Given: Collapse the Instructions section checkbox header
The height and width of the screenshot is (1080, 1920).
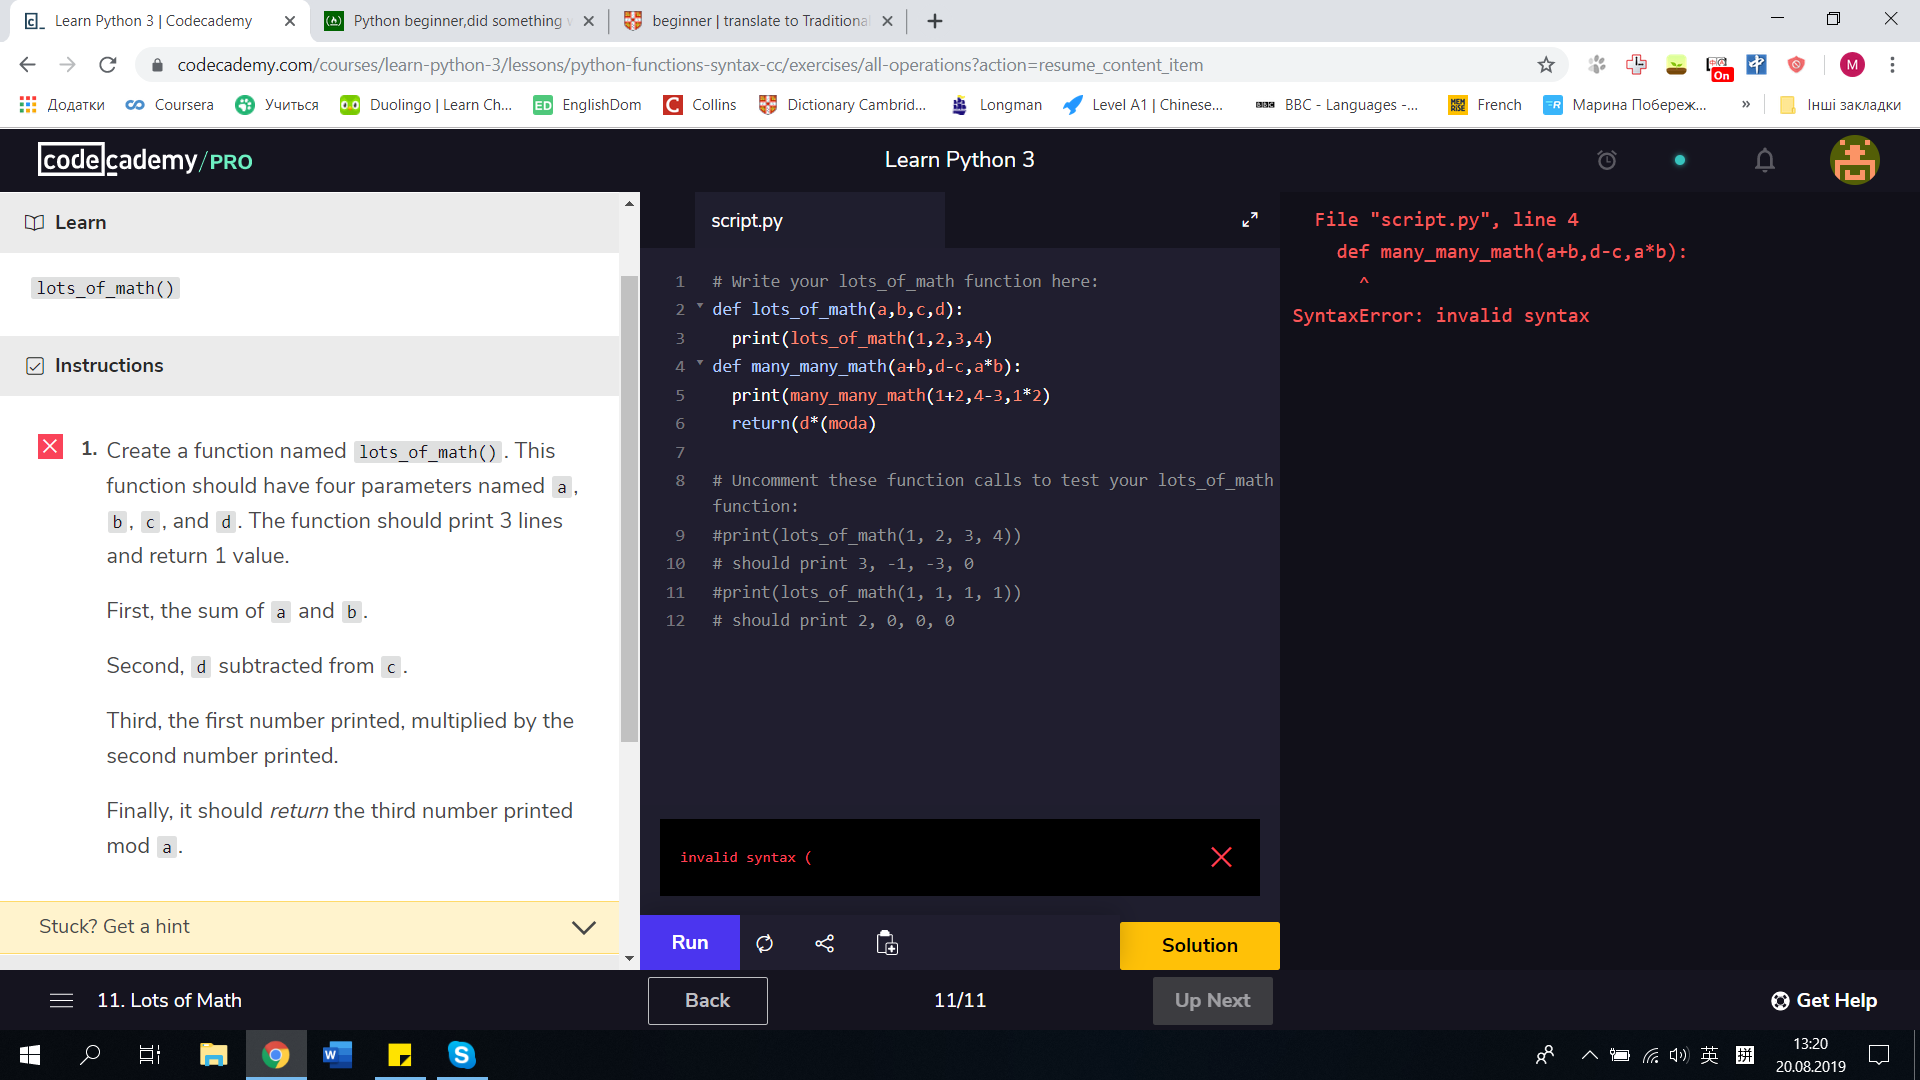Looking at the screenshot, I should coord(35,366).
